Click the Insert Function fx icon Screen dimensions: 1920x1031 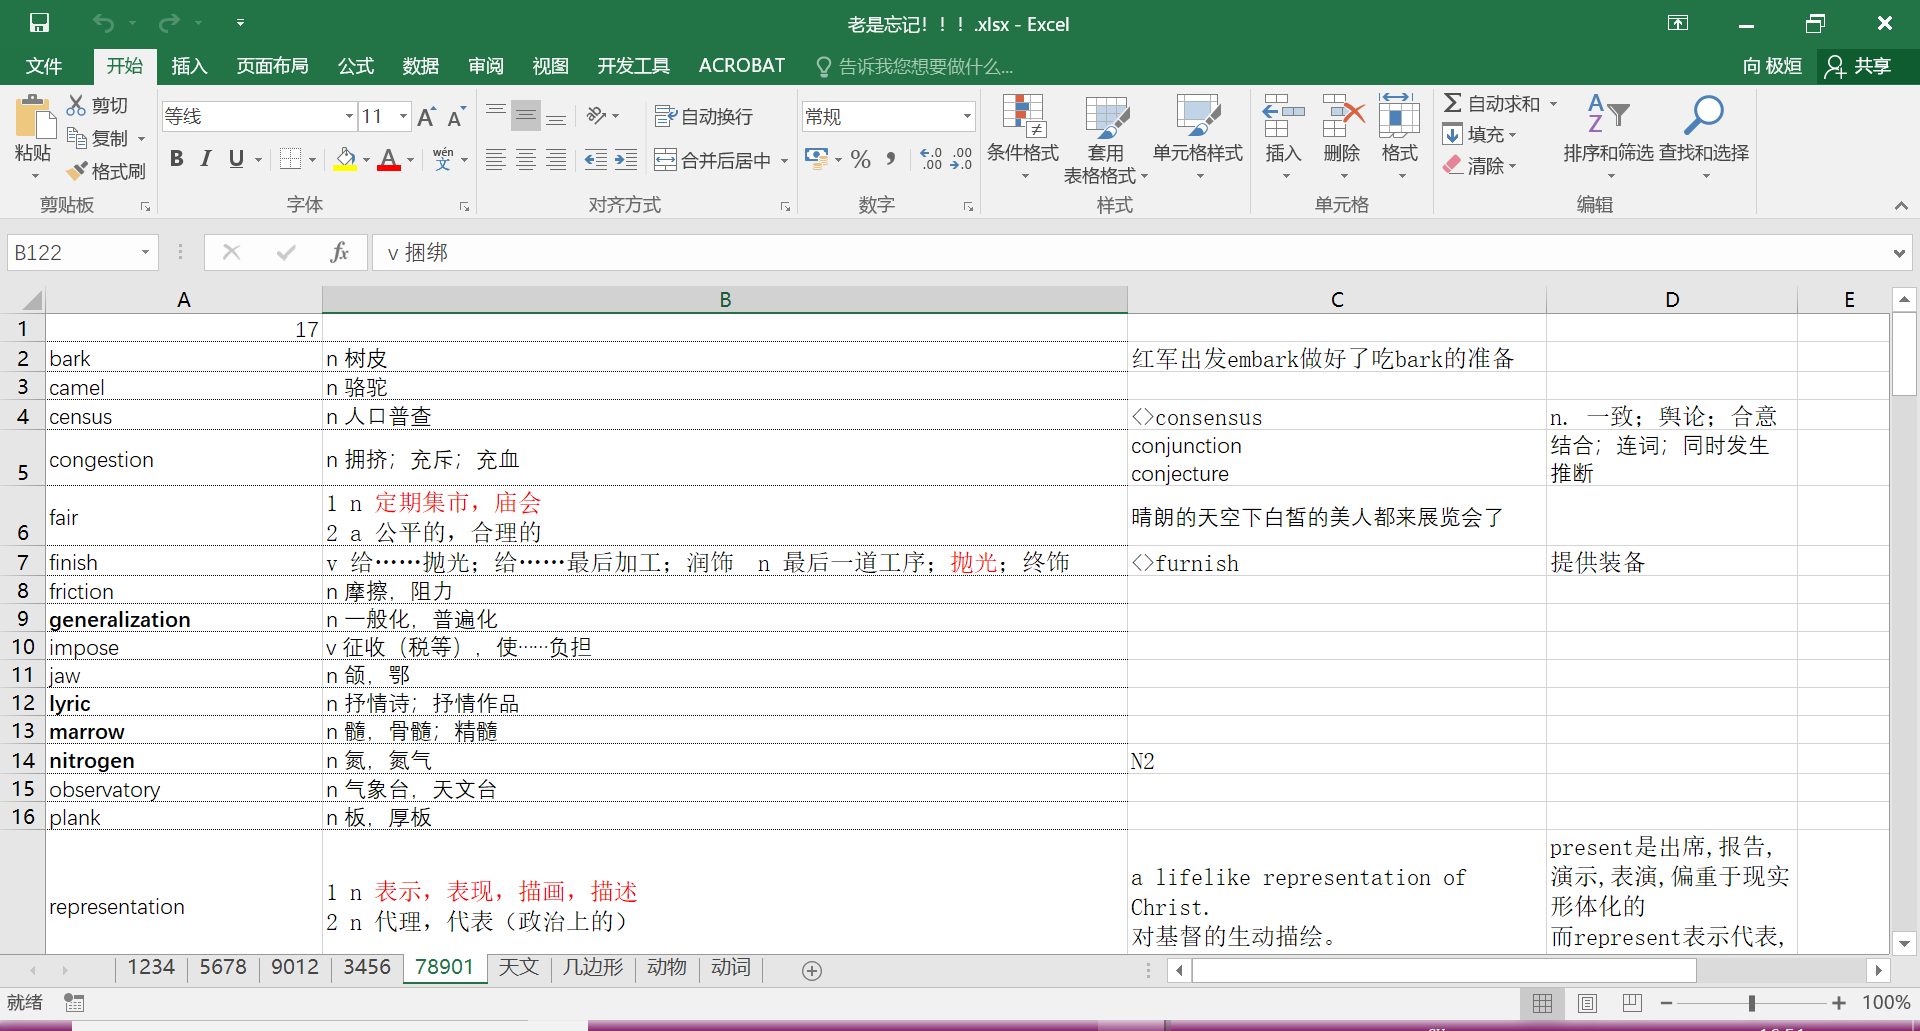click(x=339, y=252)
